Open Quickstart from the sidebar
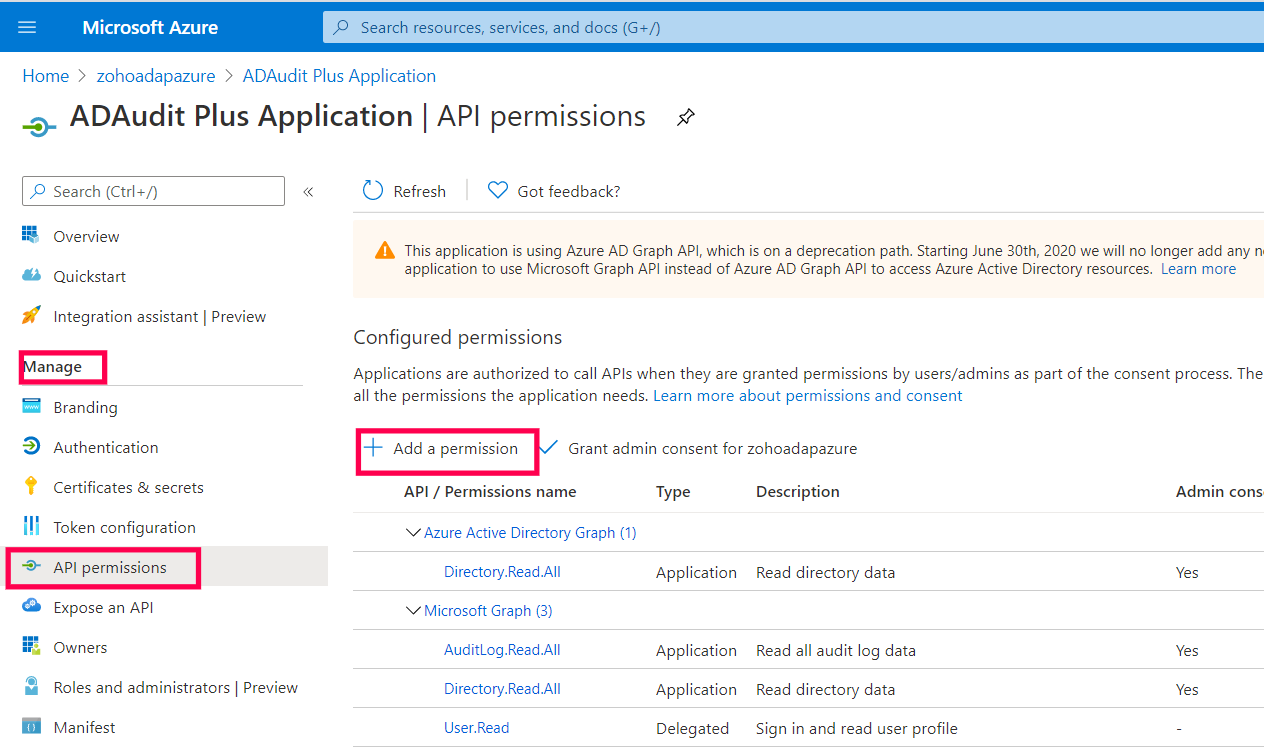The width and height of the screenshot is (1264, 756). pyautogui.click(x=89, y=277)
